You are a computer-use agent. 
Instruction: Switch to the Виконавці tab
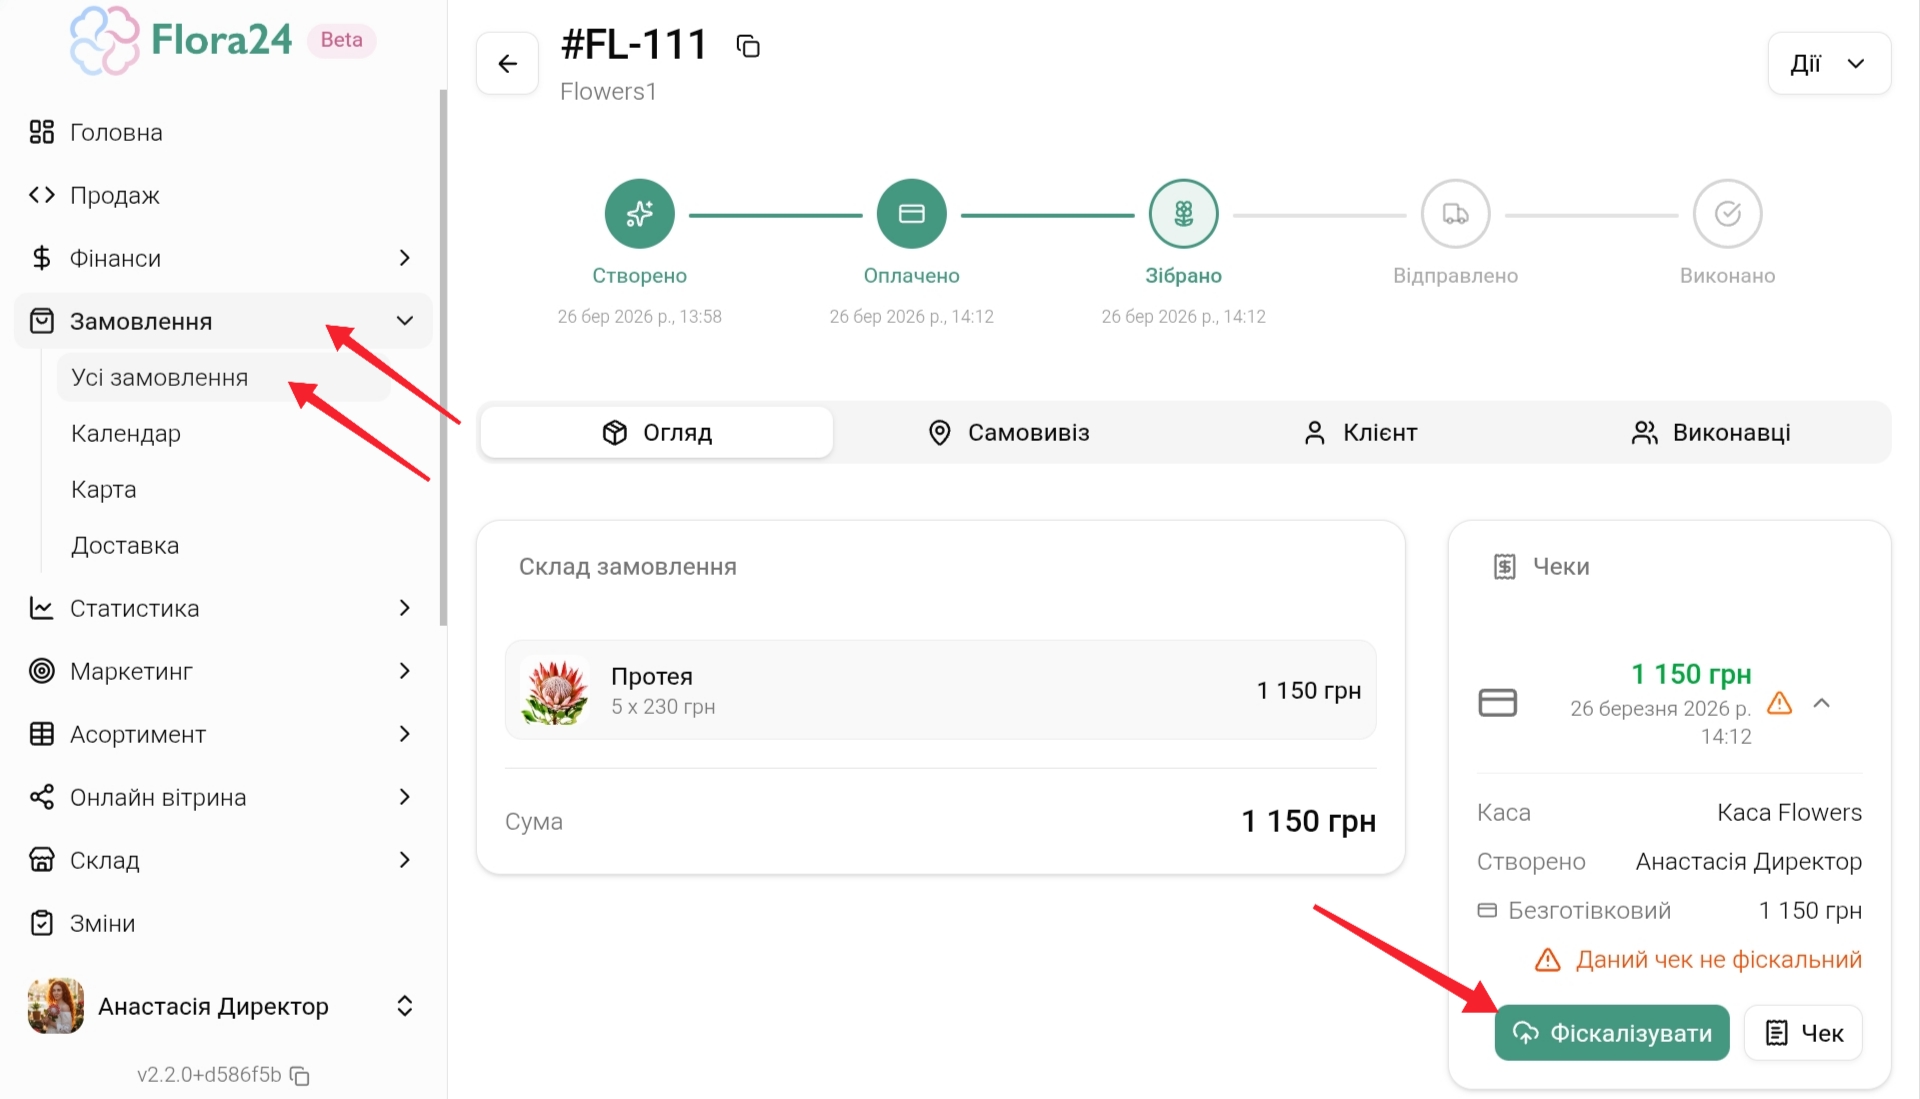click(1710, 433)
